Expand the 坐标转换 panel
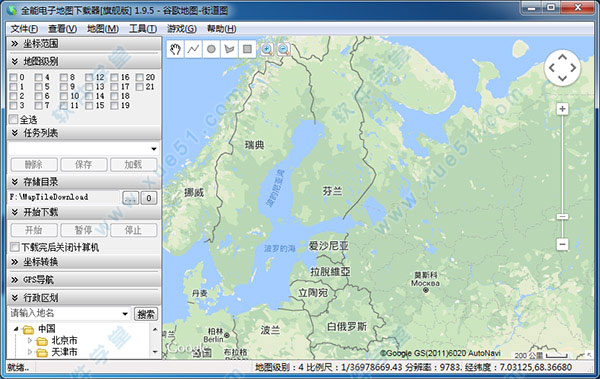 coord(84,262)
